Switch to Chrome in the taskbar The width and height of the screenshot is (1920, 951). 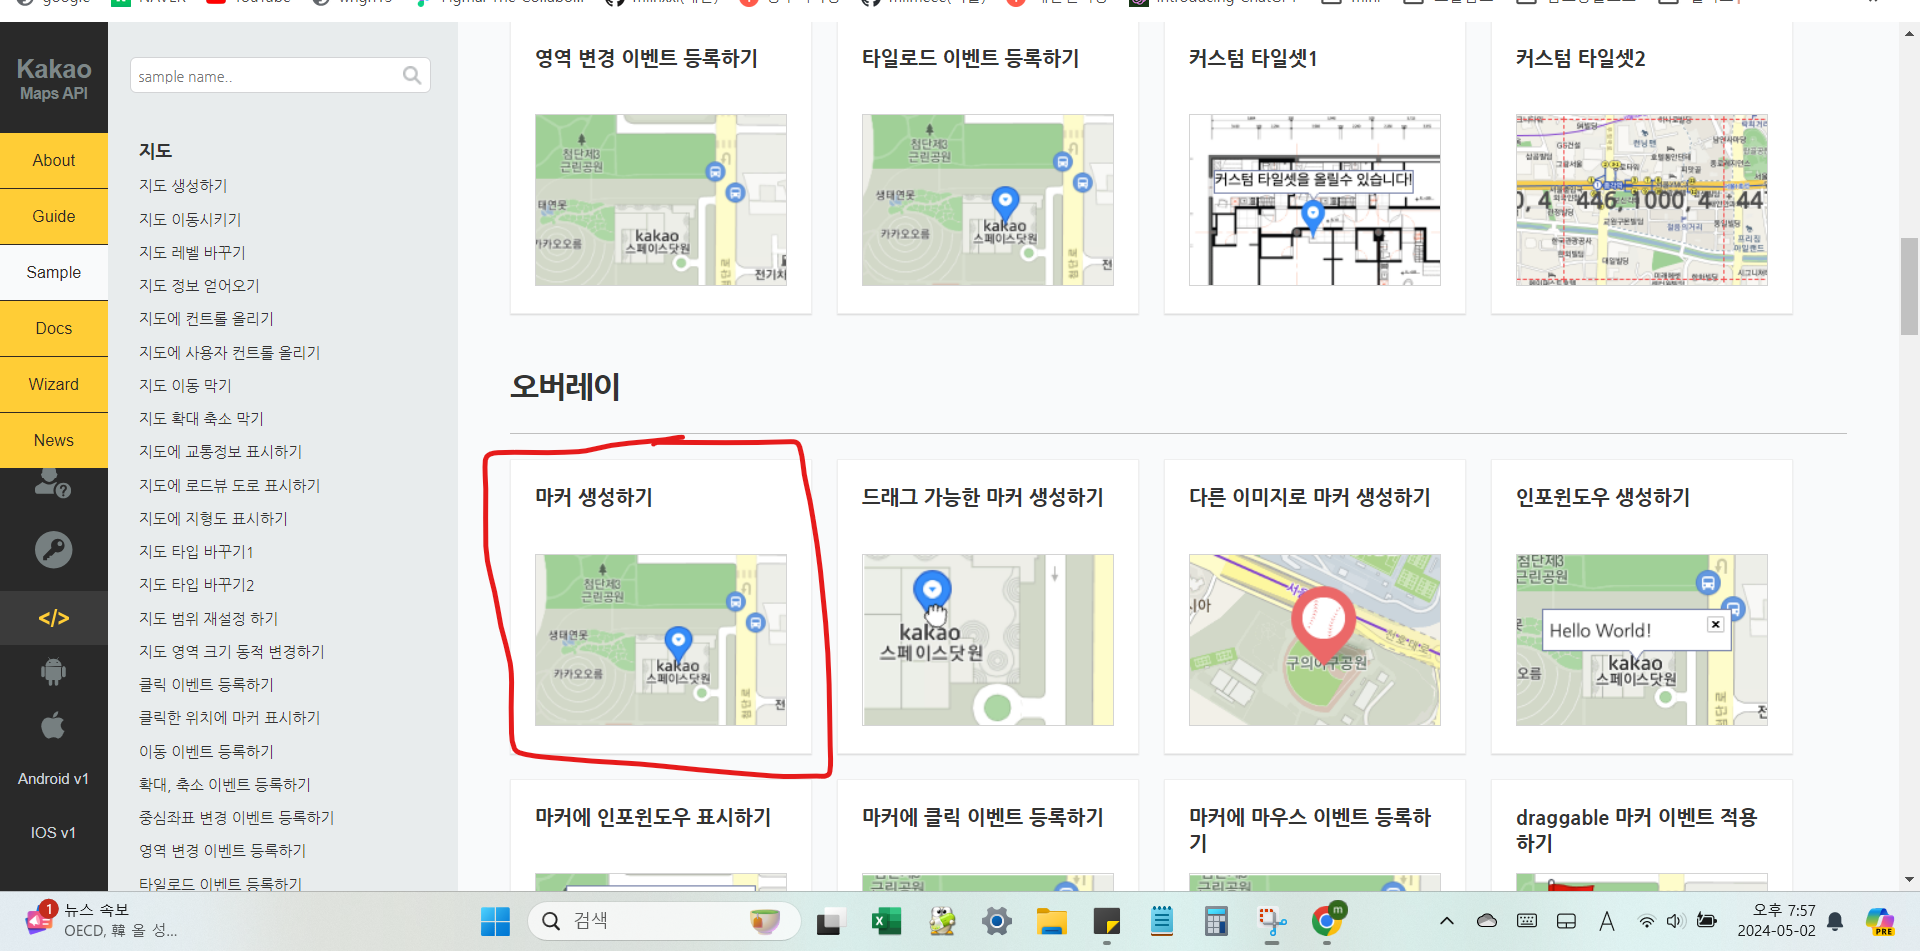(1327, 921)
